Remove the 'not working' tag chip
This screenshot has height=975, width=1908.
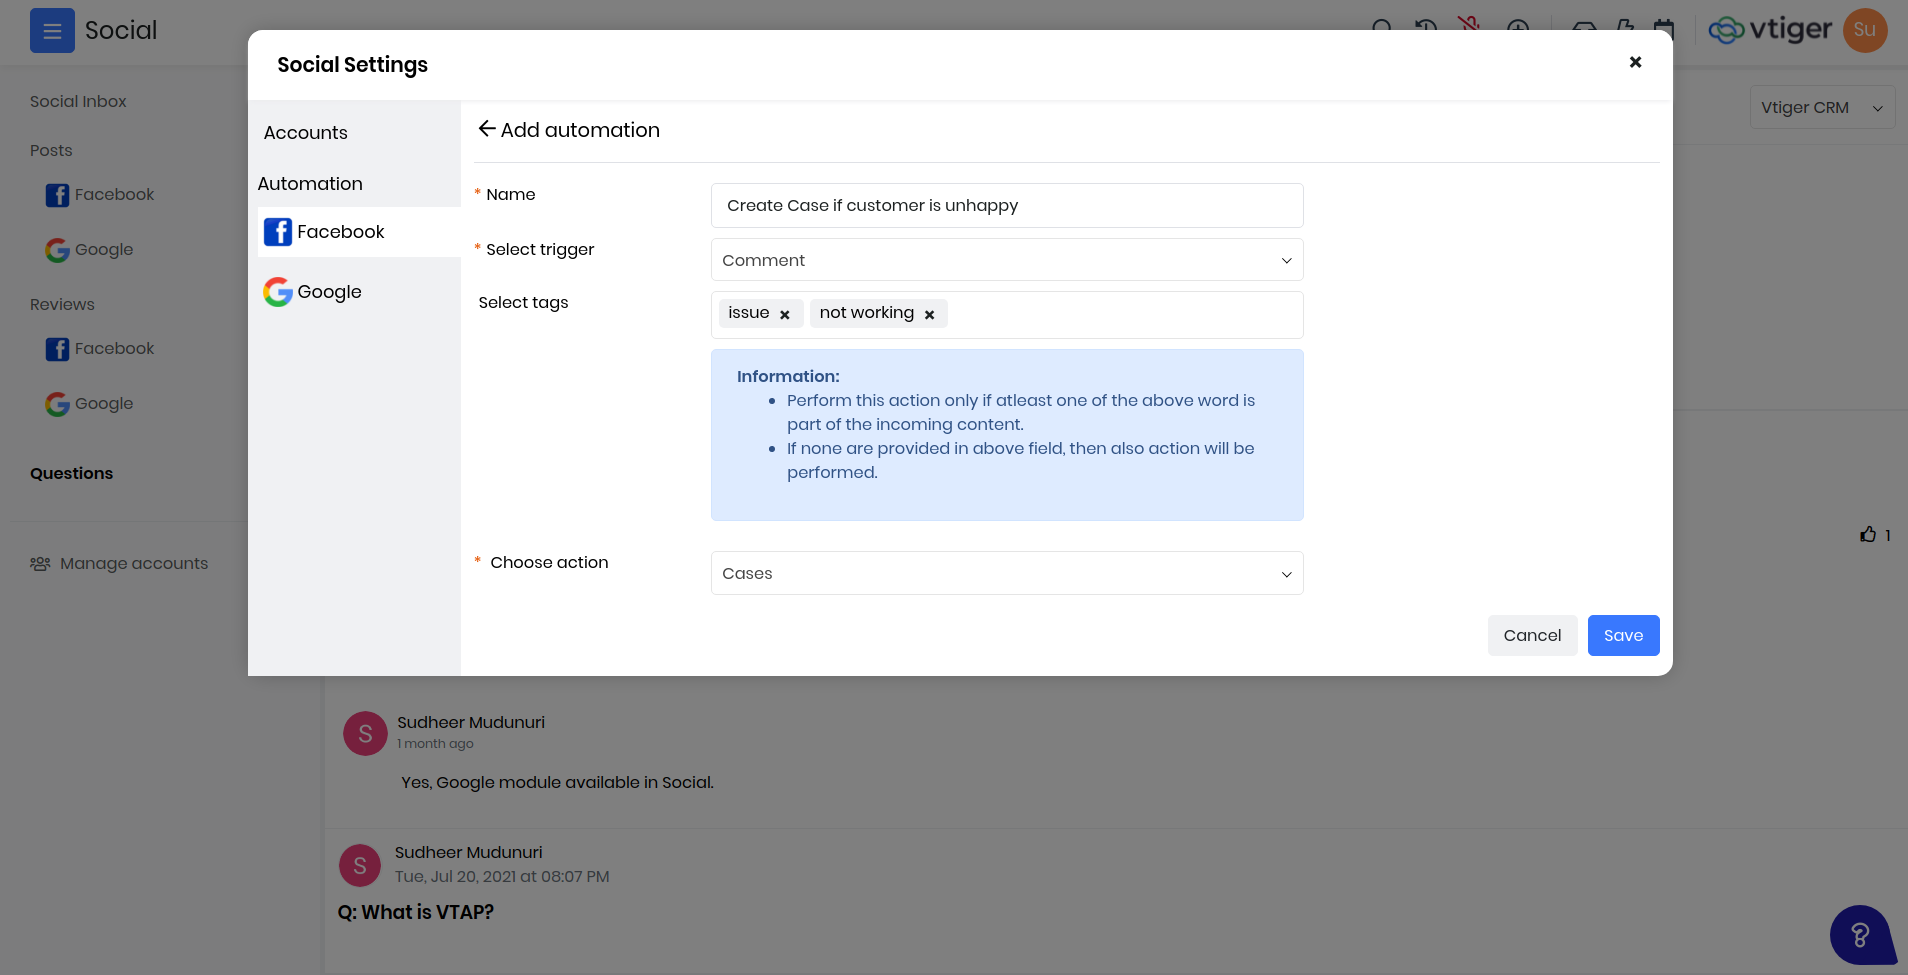click(929, 313)
